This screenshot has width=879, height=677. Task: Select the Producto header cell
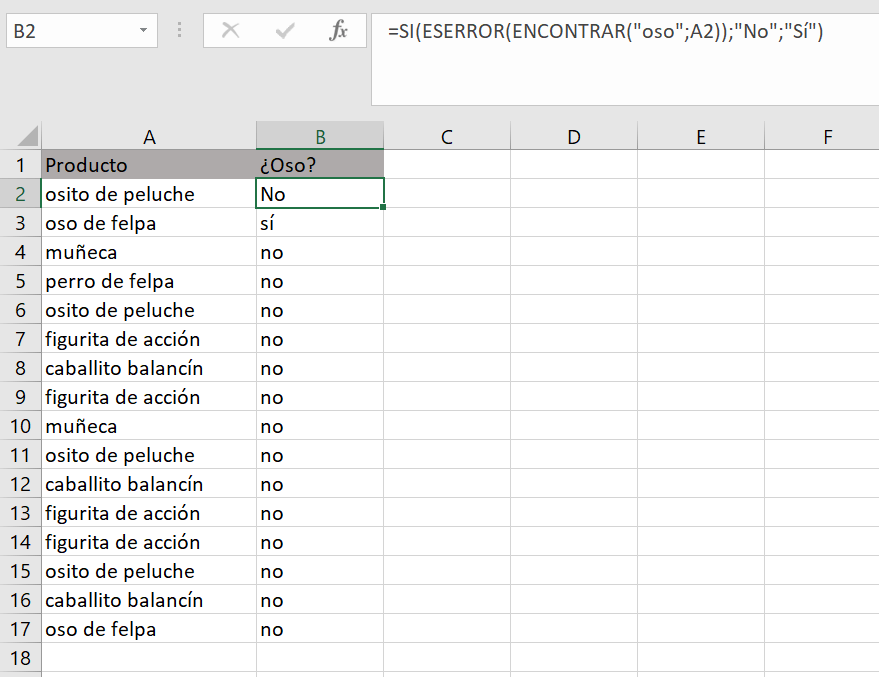pyautogui.click(x=149, y=165)
